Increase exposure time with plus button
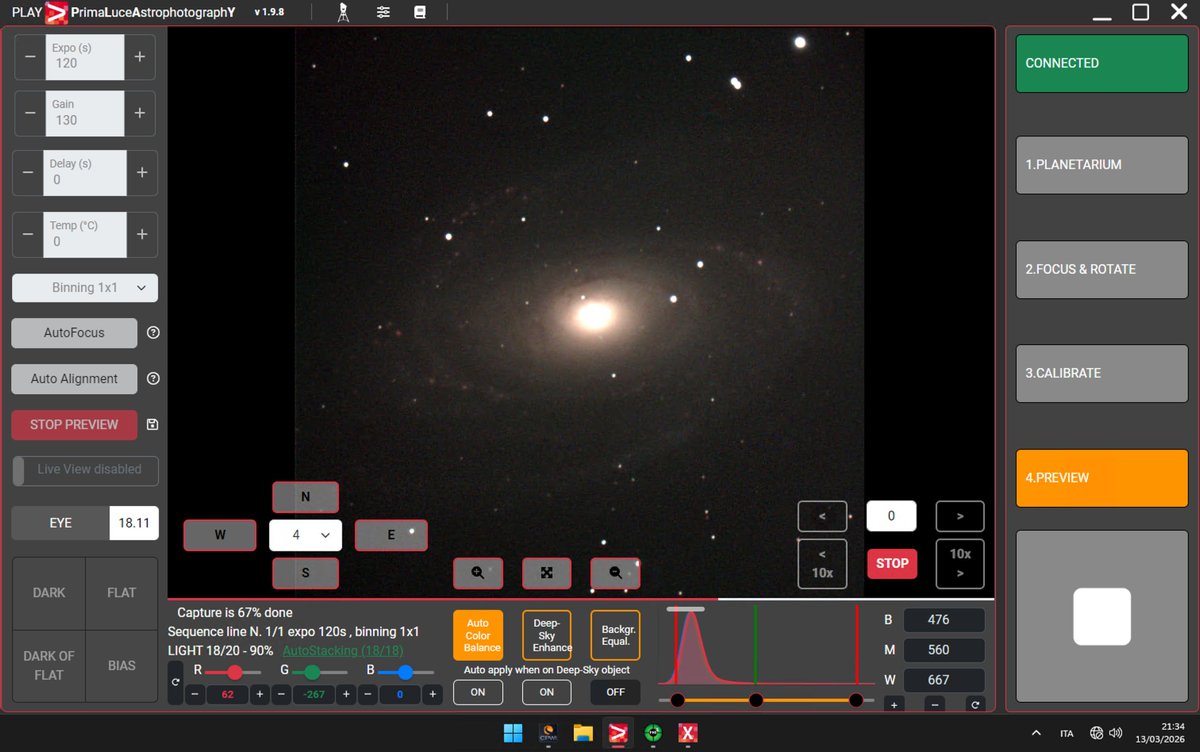1200x752 pixels. (140, 57)
